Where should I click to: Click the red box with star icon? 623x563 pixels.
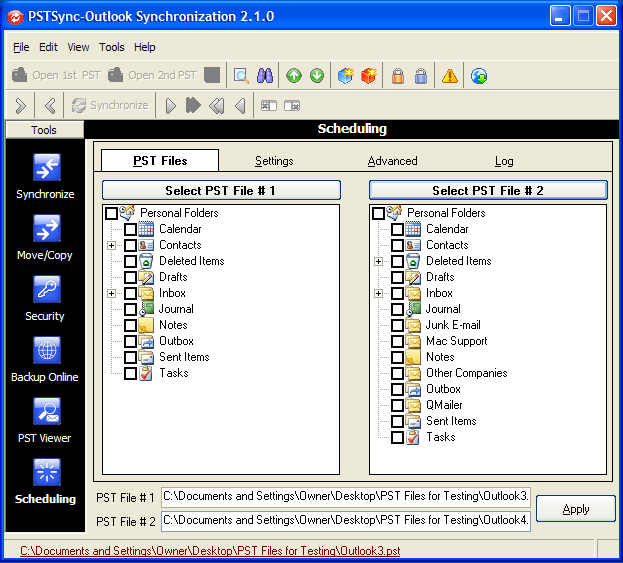(369, 75)
